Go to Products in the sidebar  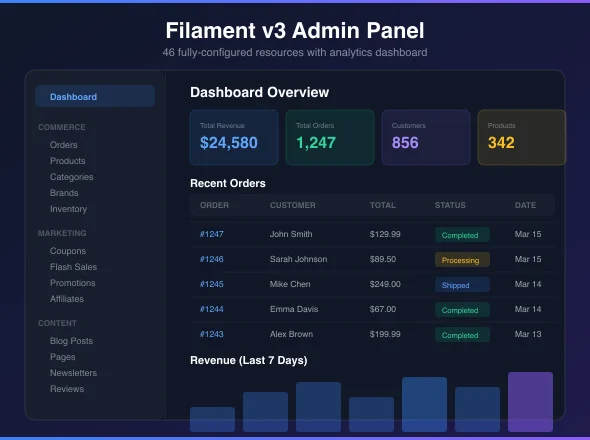tap(68, 161)
